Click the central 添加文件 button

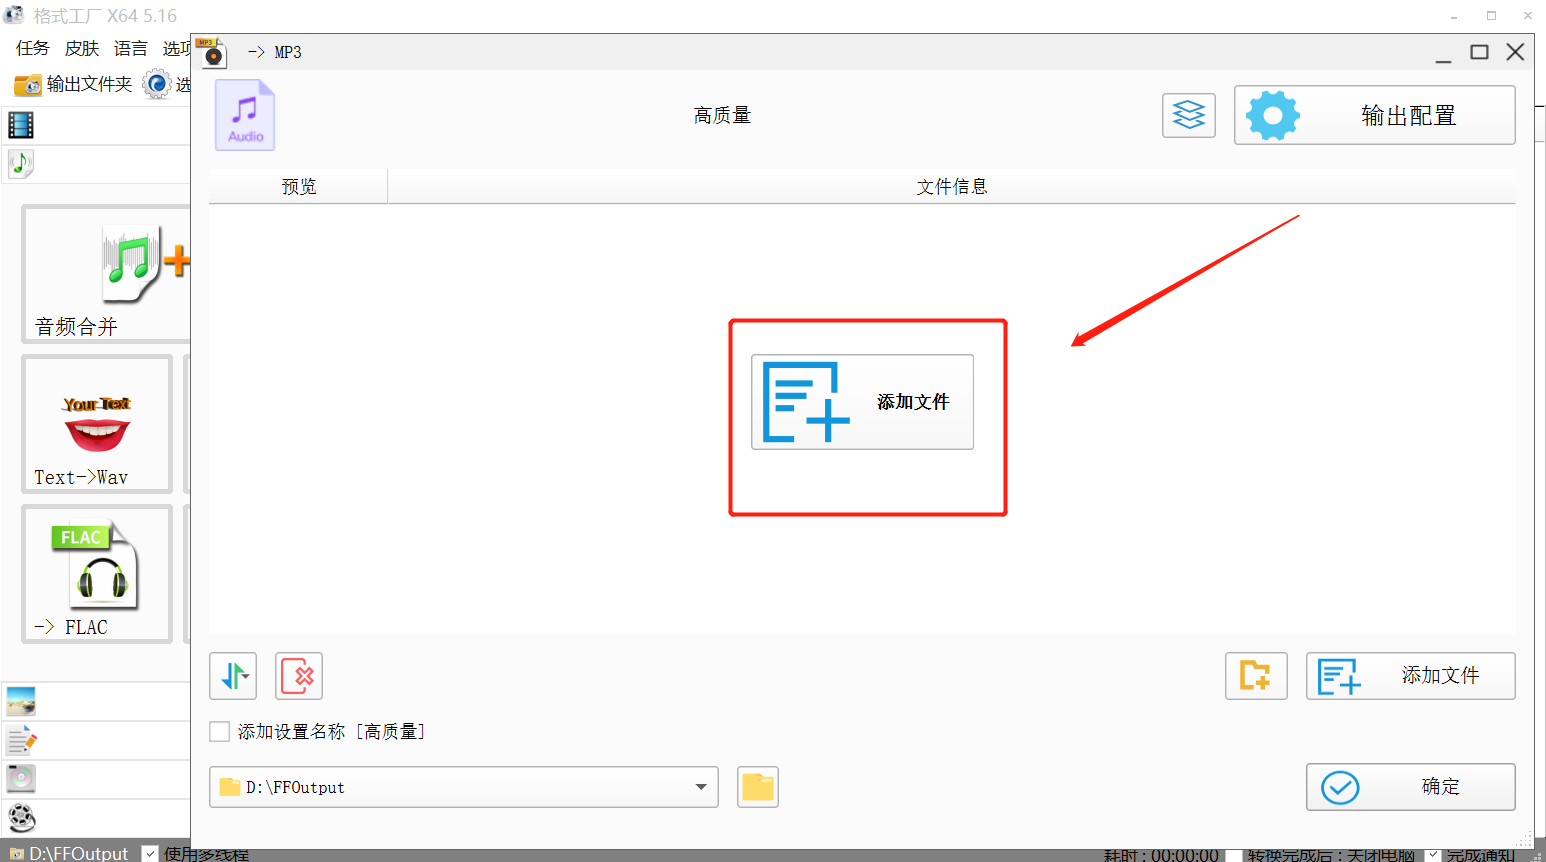[862, 402]
